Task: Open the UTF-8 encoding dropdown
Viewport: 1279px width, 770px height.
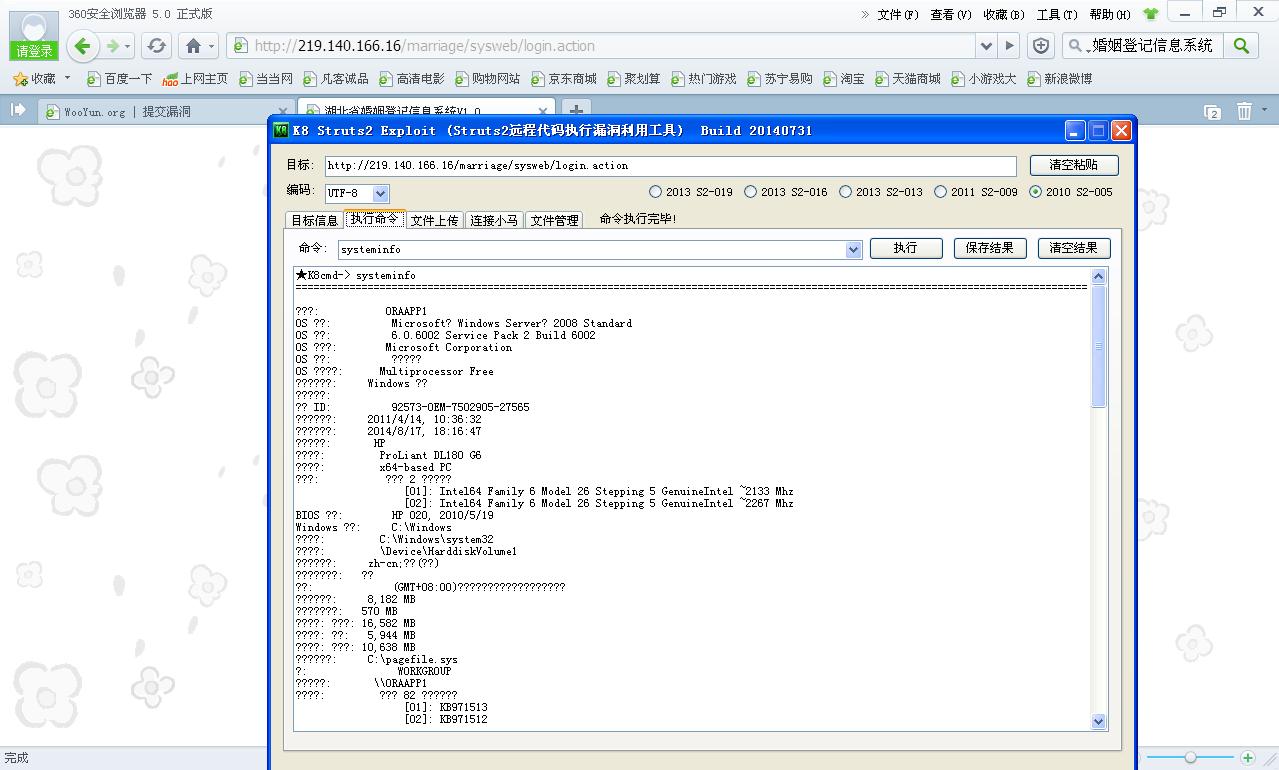Action: point(381,193)
